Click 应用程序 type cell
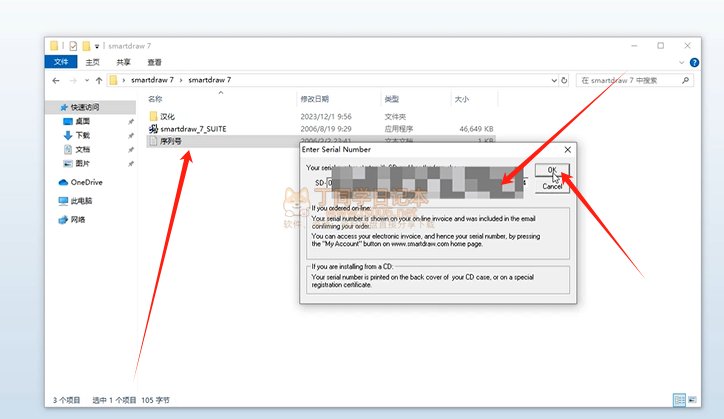This screenshot has width=724, height=419. tap(398, 129)
